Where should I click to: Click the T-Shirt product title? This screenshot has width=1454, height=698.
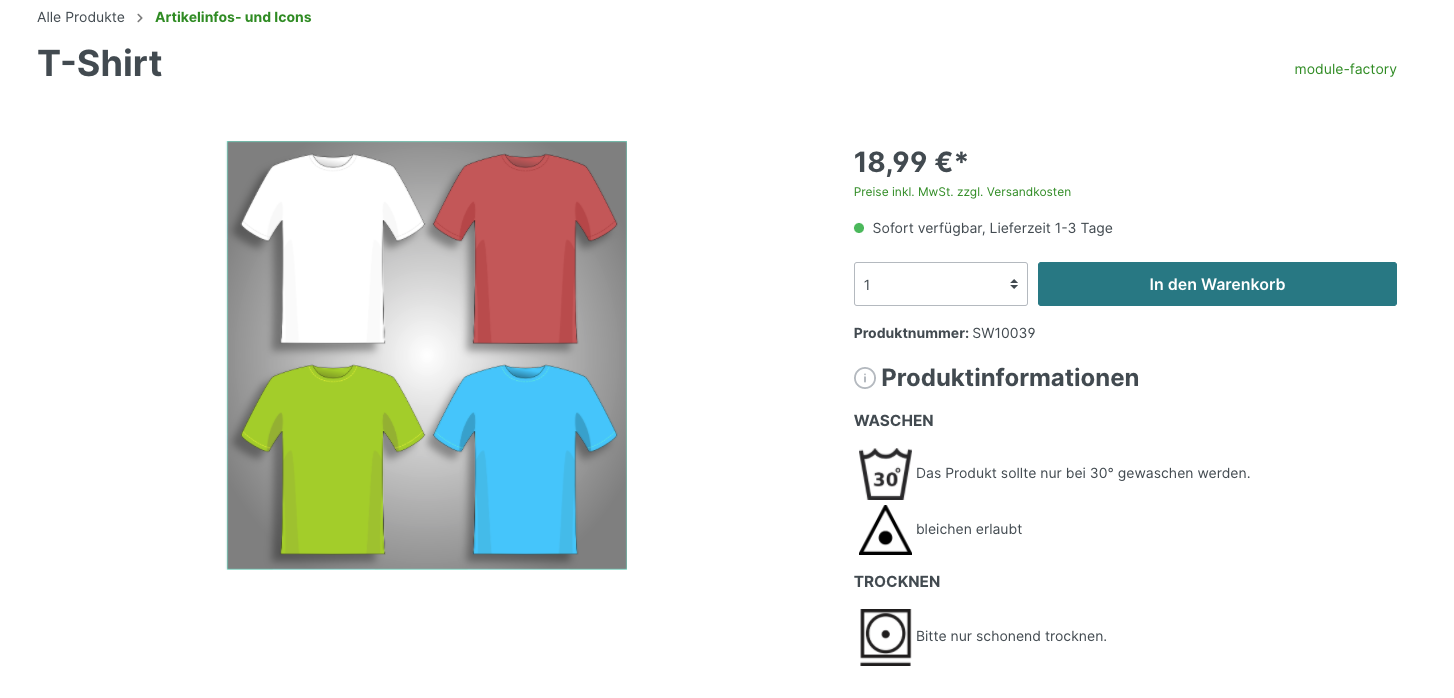[100, 63]
